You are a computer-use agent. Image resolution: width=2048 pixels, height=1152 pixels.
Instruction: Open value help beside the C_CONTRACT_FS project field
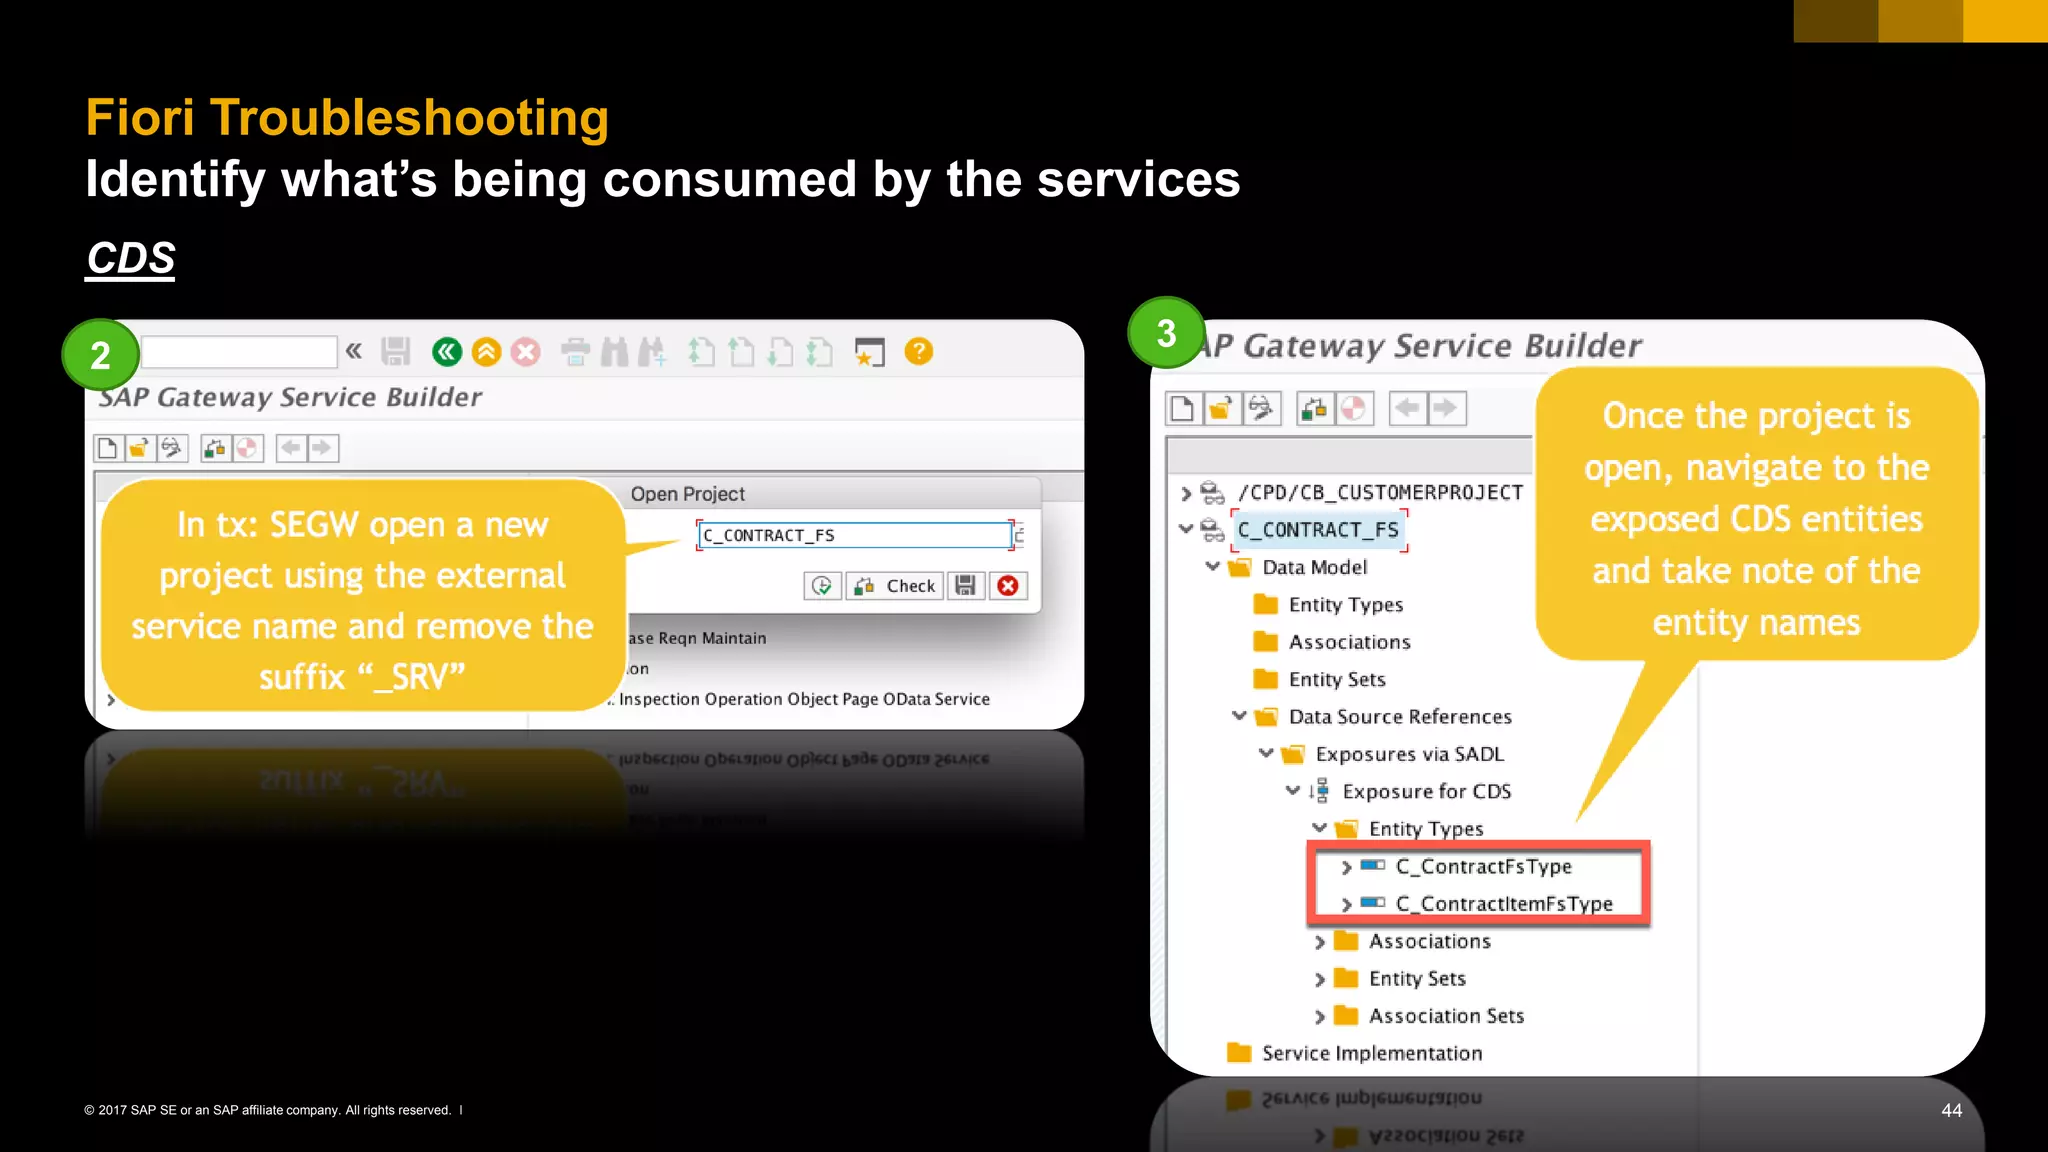(1019, 535)
